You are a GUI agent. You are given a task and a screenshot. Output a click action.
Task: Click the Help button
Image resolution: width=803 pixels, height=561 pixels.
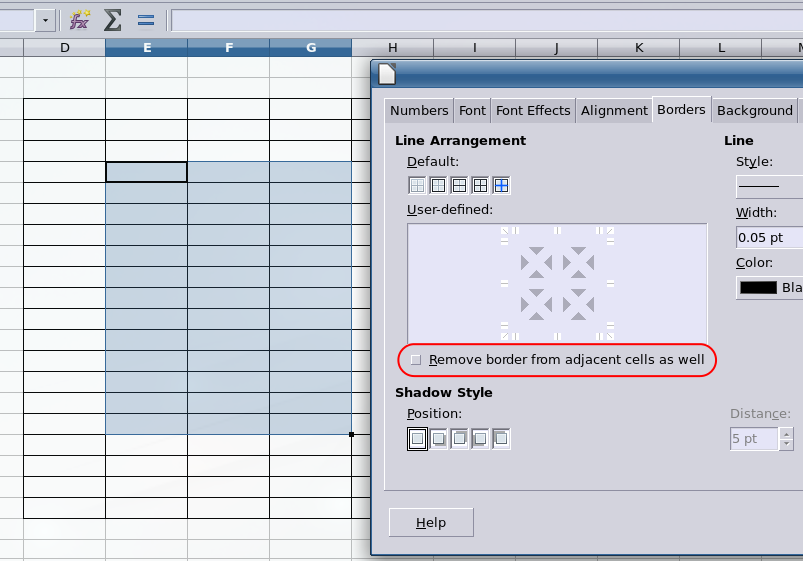click(431, 523)
